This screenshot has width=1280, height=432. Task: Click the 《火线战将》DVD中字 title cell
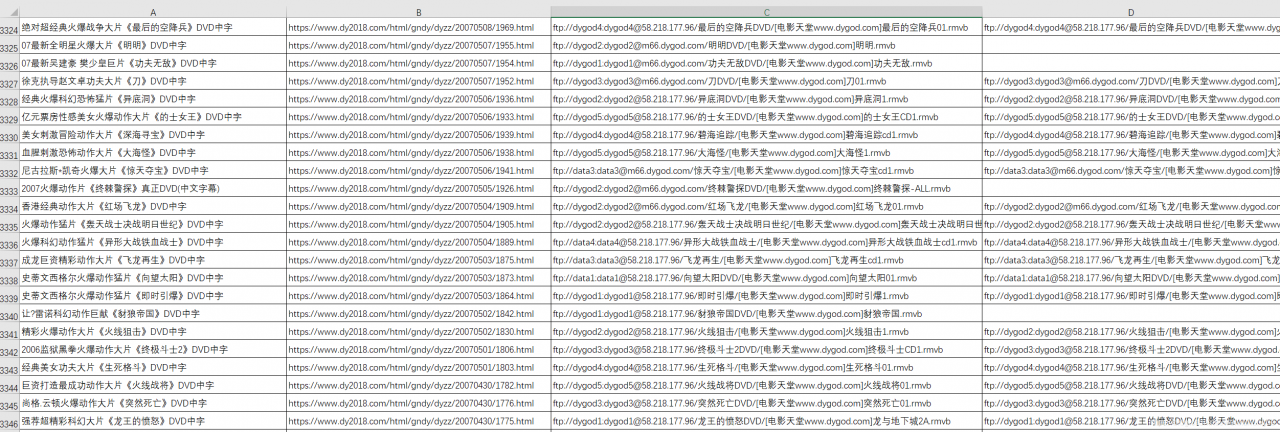coord(152,386)
